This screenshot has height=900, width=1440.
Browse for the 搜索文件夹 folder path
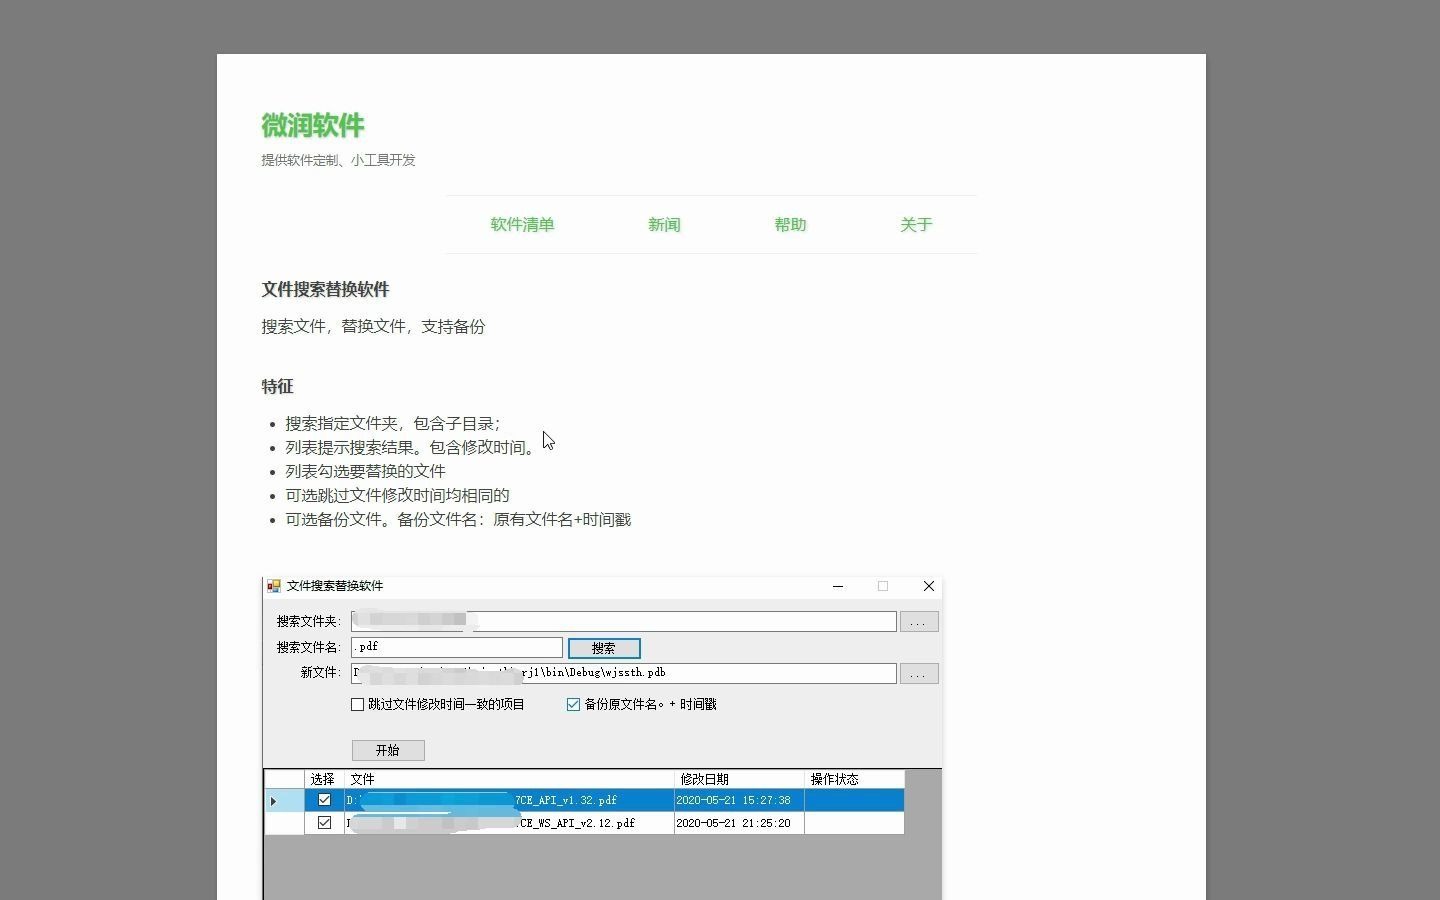(x=919, y=622)
